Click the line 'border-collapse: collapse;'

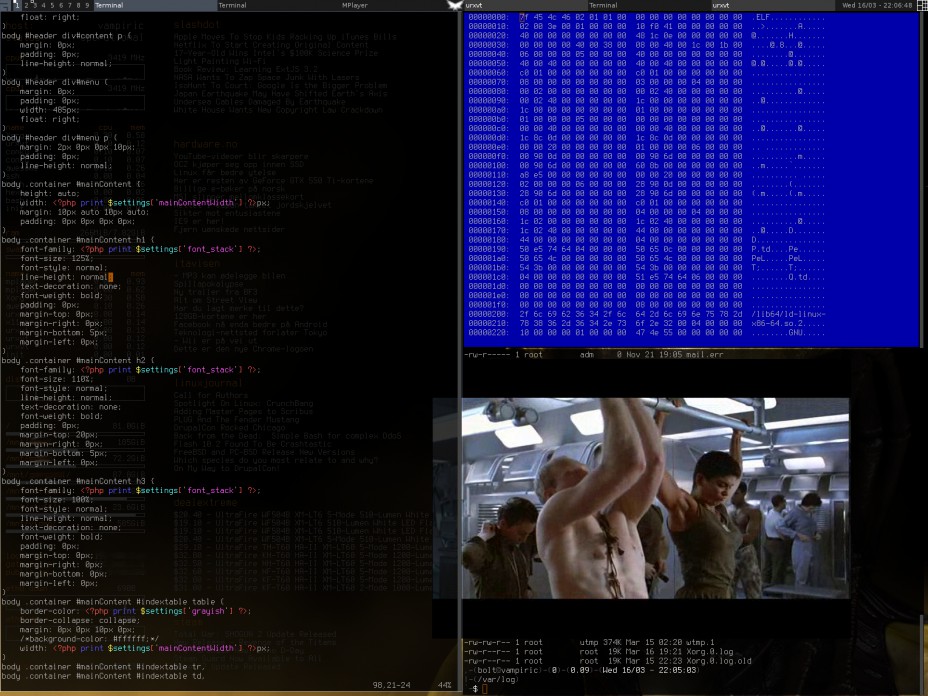[80, 621]
